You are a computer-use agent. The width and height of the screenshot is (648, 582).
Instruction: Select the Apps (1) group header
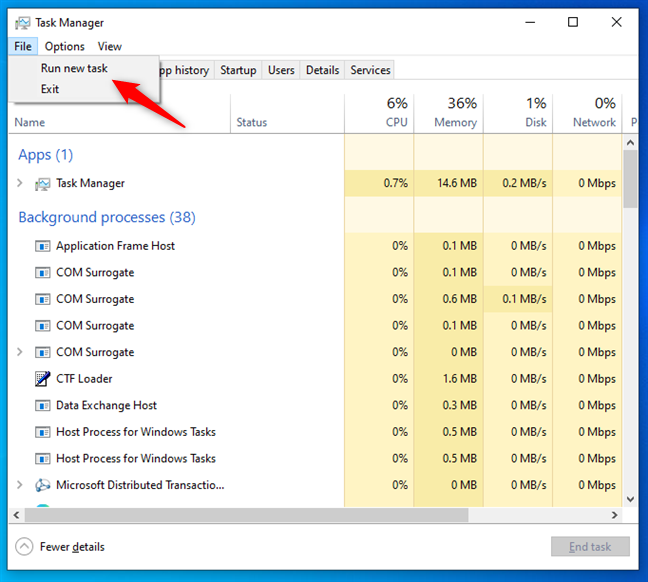[x=45, y=155]
